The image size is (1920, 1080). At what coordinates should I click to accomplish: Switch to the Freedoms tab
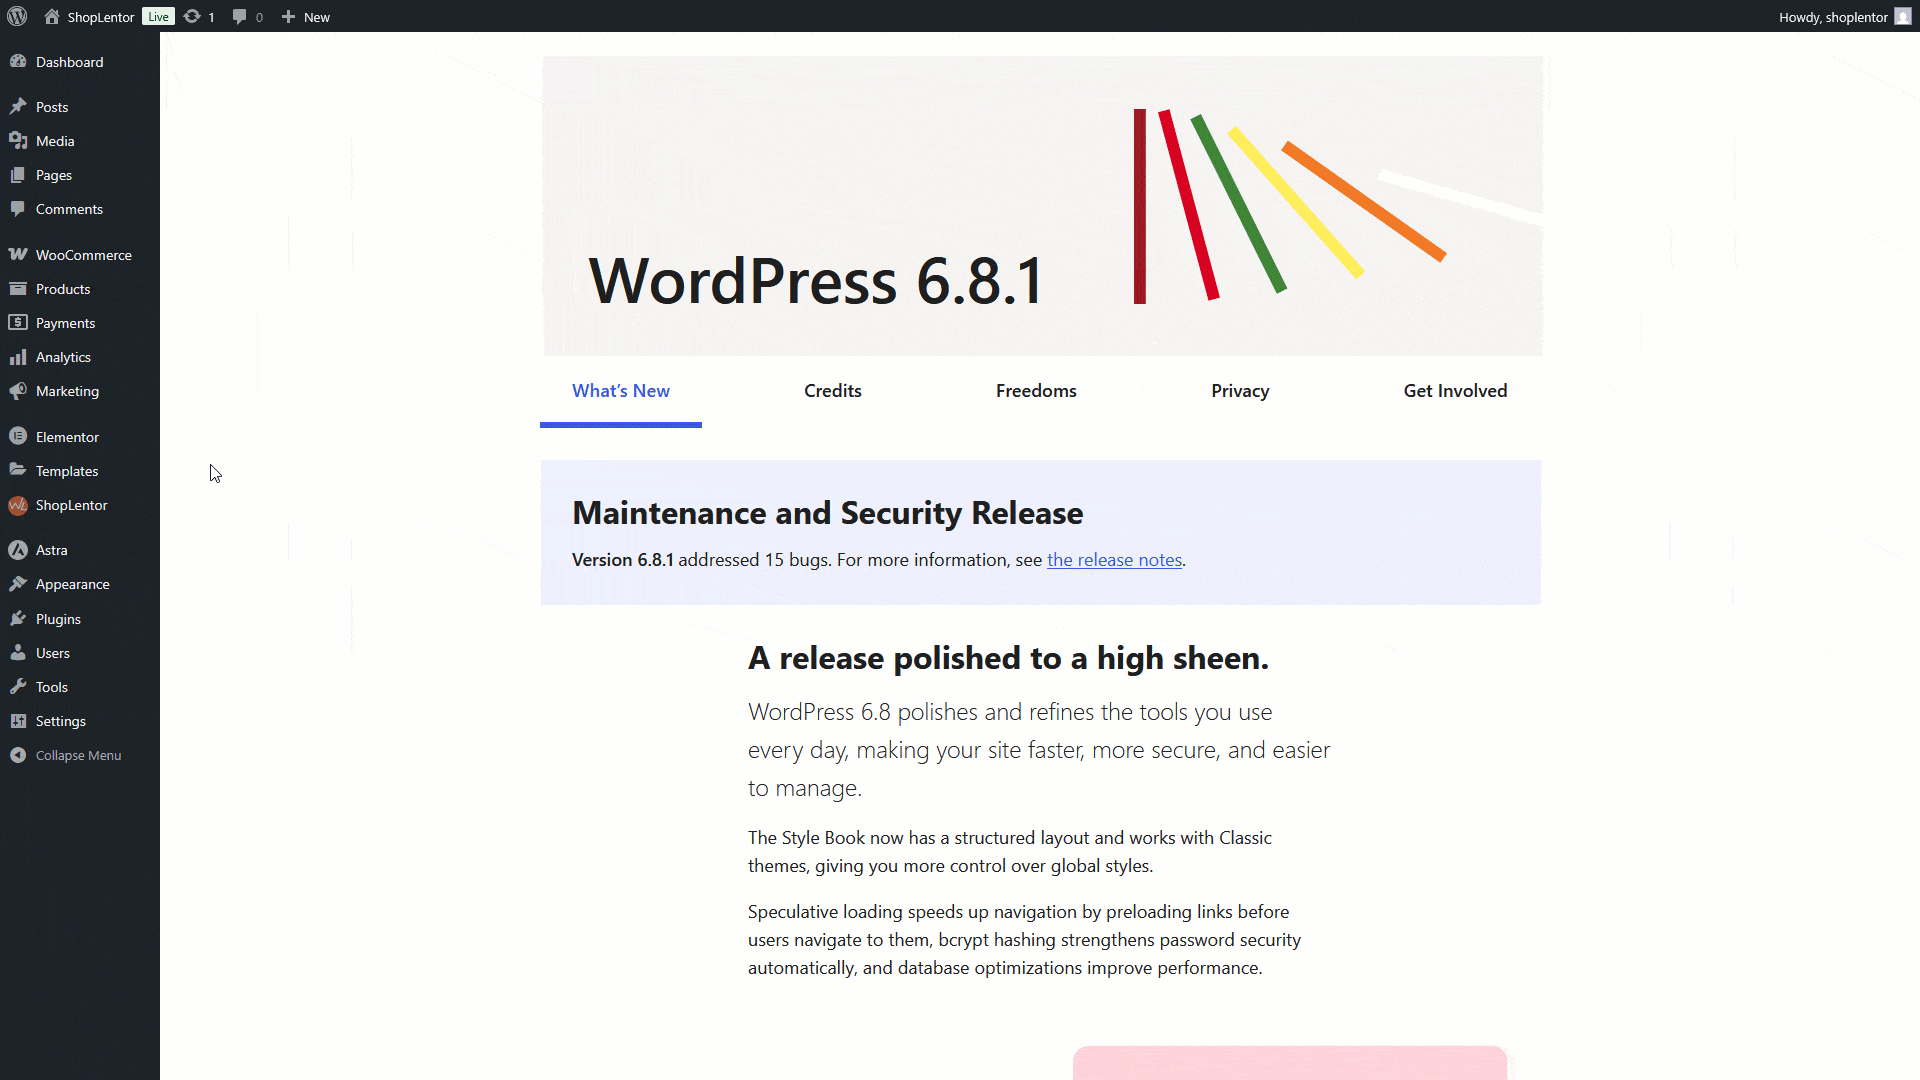click(1036, 391)
